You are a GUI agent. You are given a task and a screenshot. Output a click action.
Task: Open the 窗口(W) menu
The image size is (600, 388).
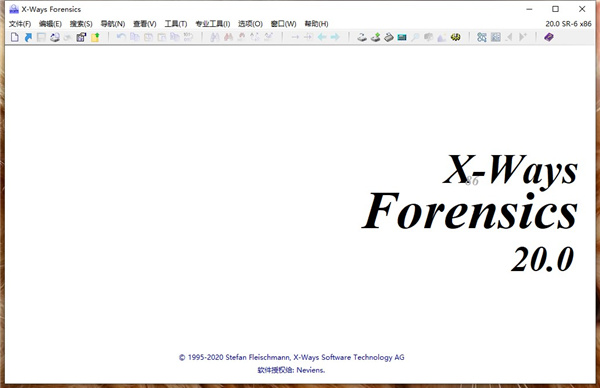(284, 24)
